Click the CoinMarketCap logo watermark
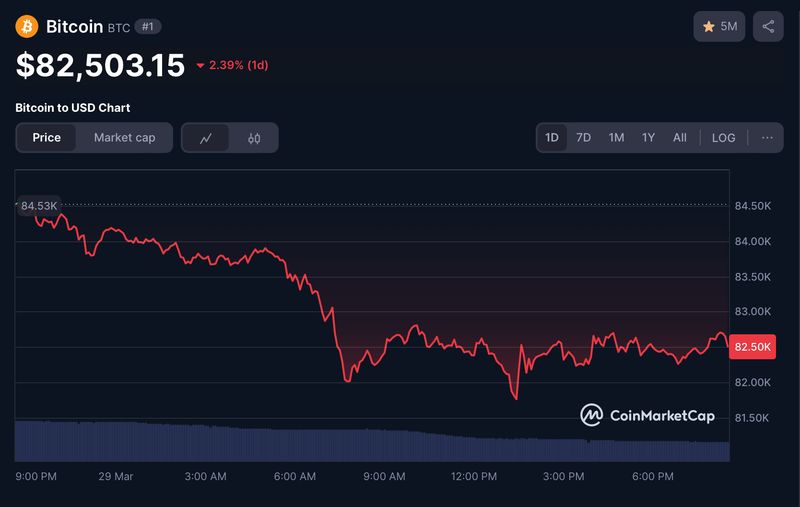Screen dimensions: 800x507 click(647, 415)
